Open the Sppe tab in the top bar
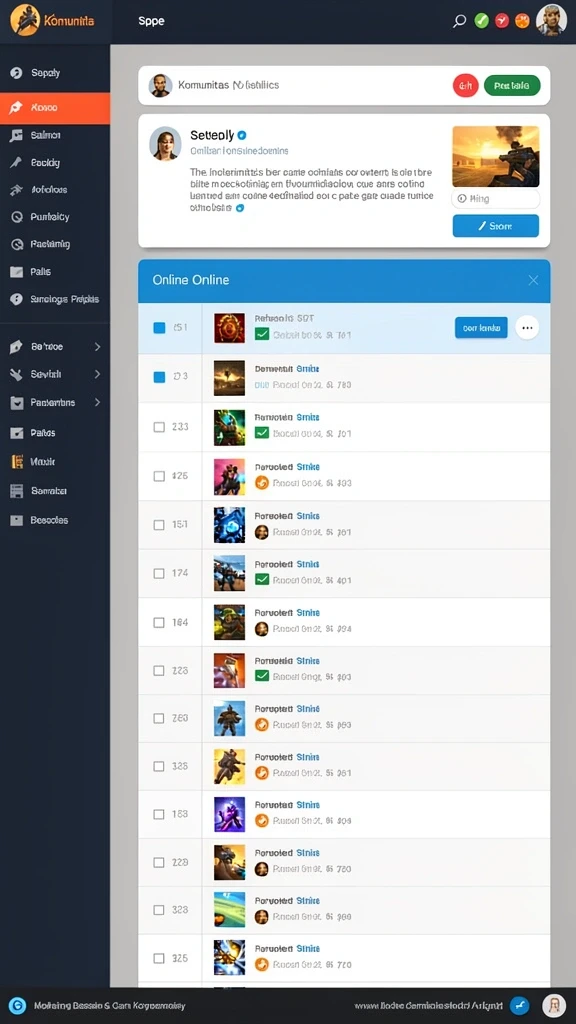576x1024 pixels. 151,21
